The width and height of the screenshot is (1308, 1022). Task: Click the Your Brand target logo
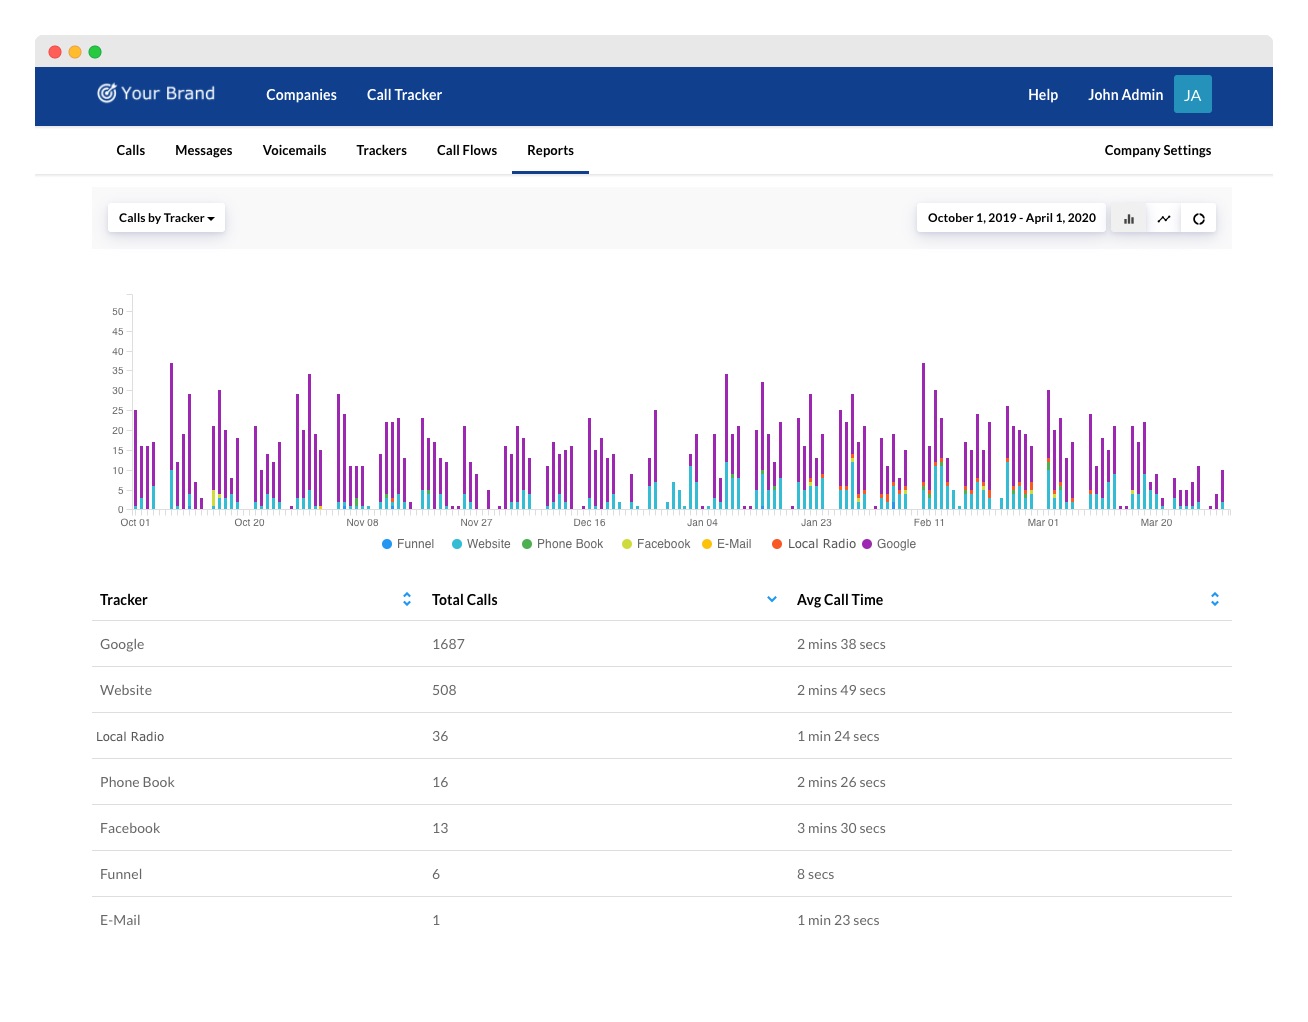pyautogui.click(x=107, y=94)
